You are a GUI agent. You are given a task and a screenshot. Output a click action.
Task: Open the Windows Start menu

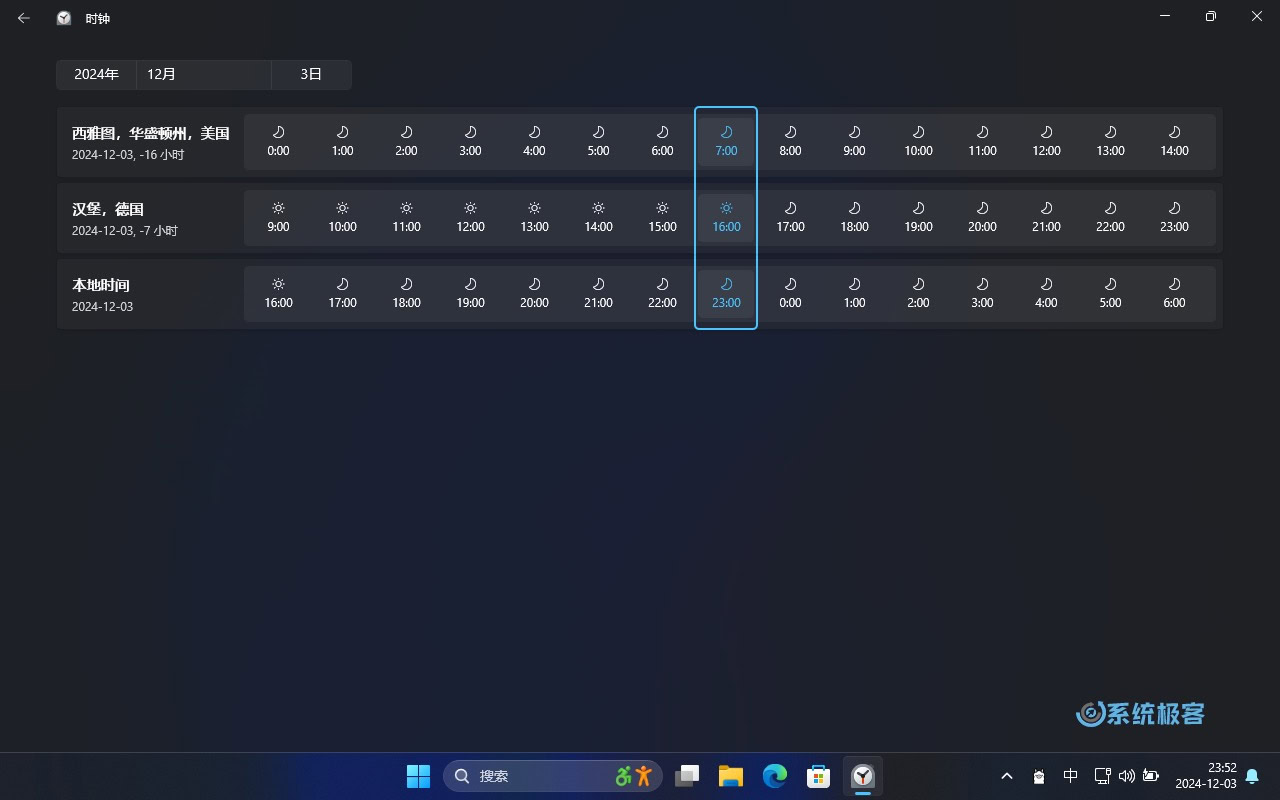[418, 776]
